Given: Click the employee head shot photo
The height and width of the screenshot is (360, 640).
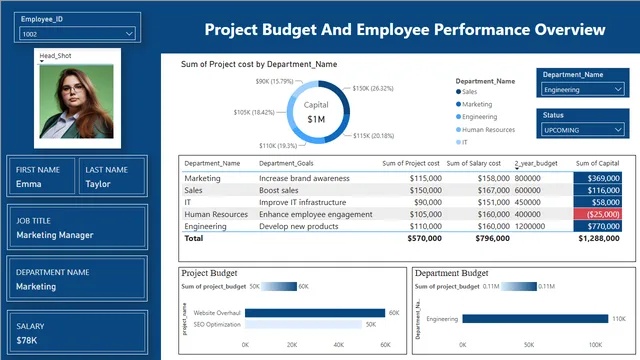Looking at the screenshot, I should pos(76,101).
